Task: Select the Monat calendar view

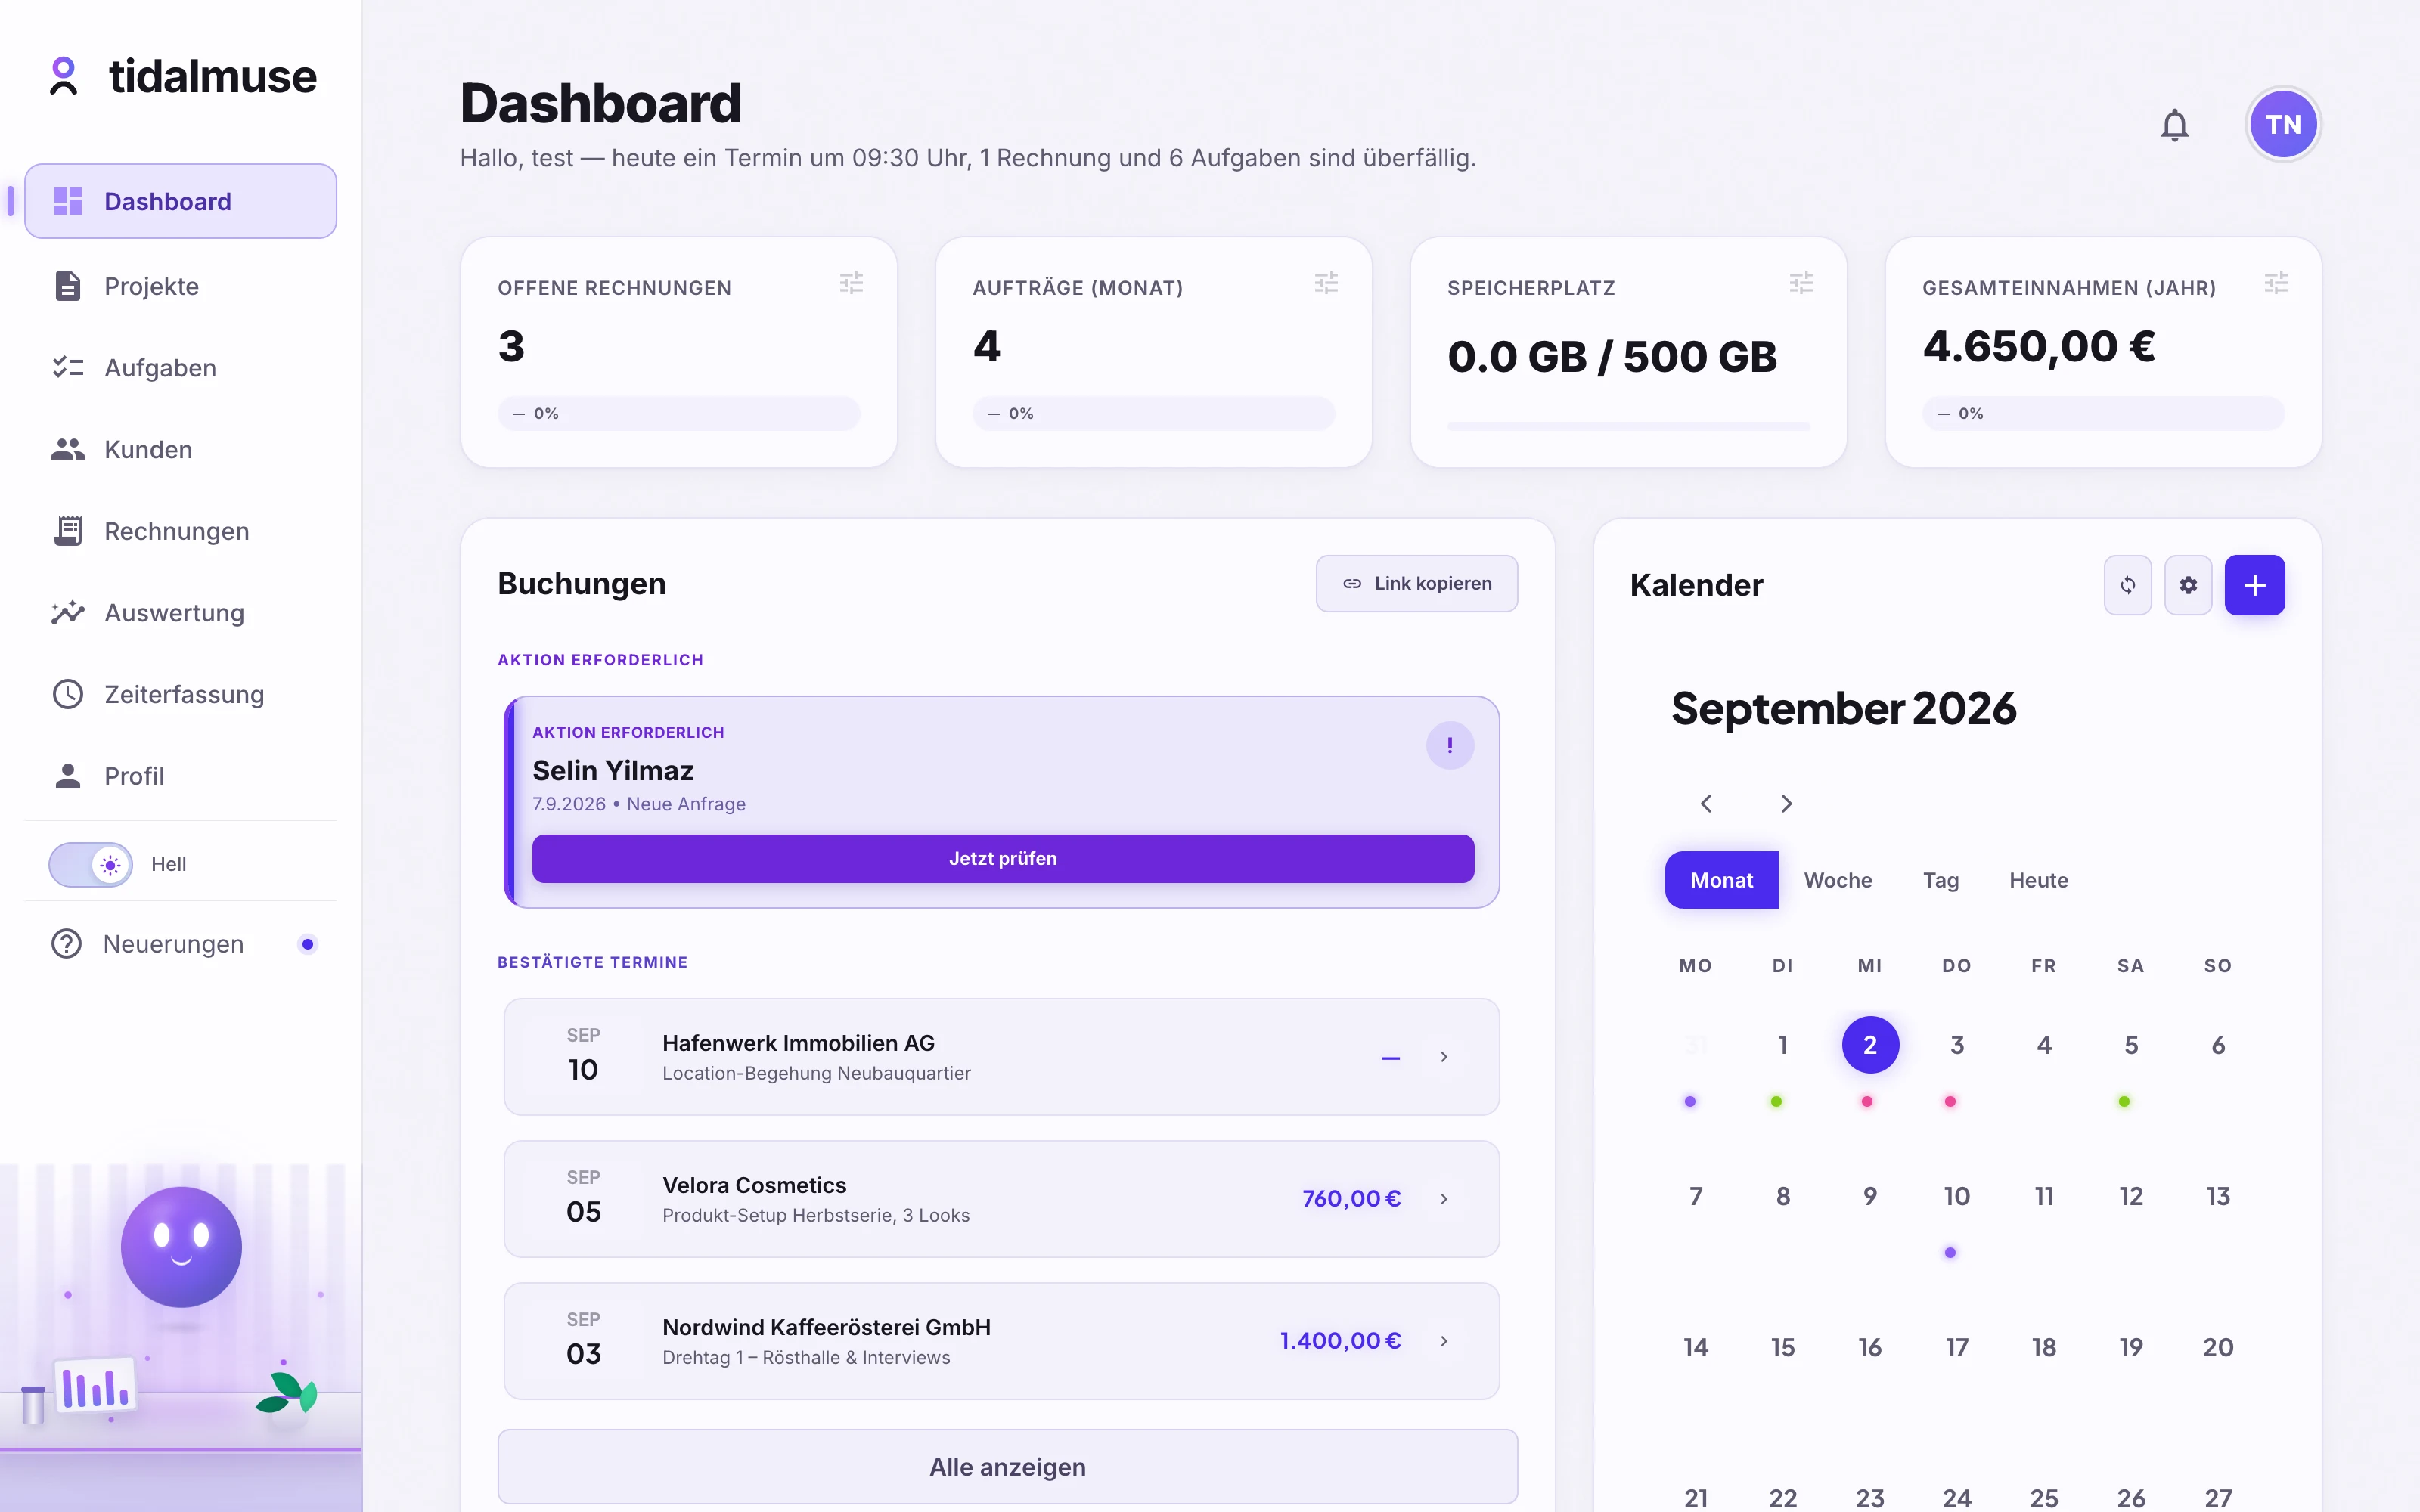Action: [1721, 880]
